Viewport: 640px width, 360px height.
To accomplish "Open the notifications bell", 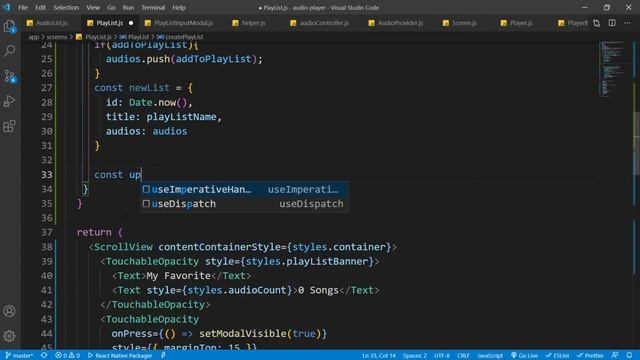I will point(629,356).
